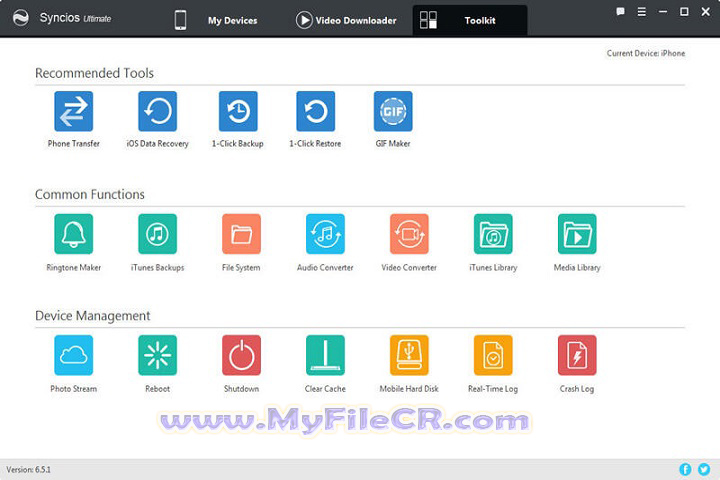Run Clear Cache tool
Image resolution: width=720 pixels, height=480 pixels.
[x=326, y=355]
